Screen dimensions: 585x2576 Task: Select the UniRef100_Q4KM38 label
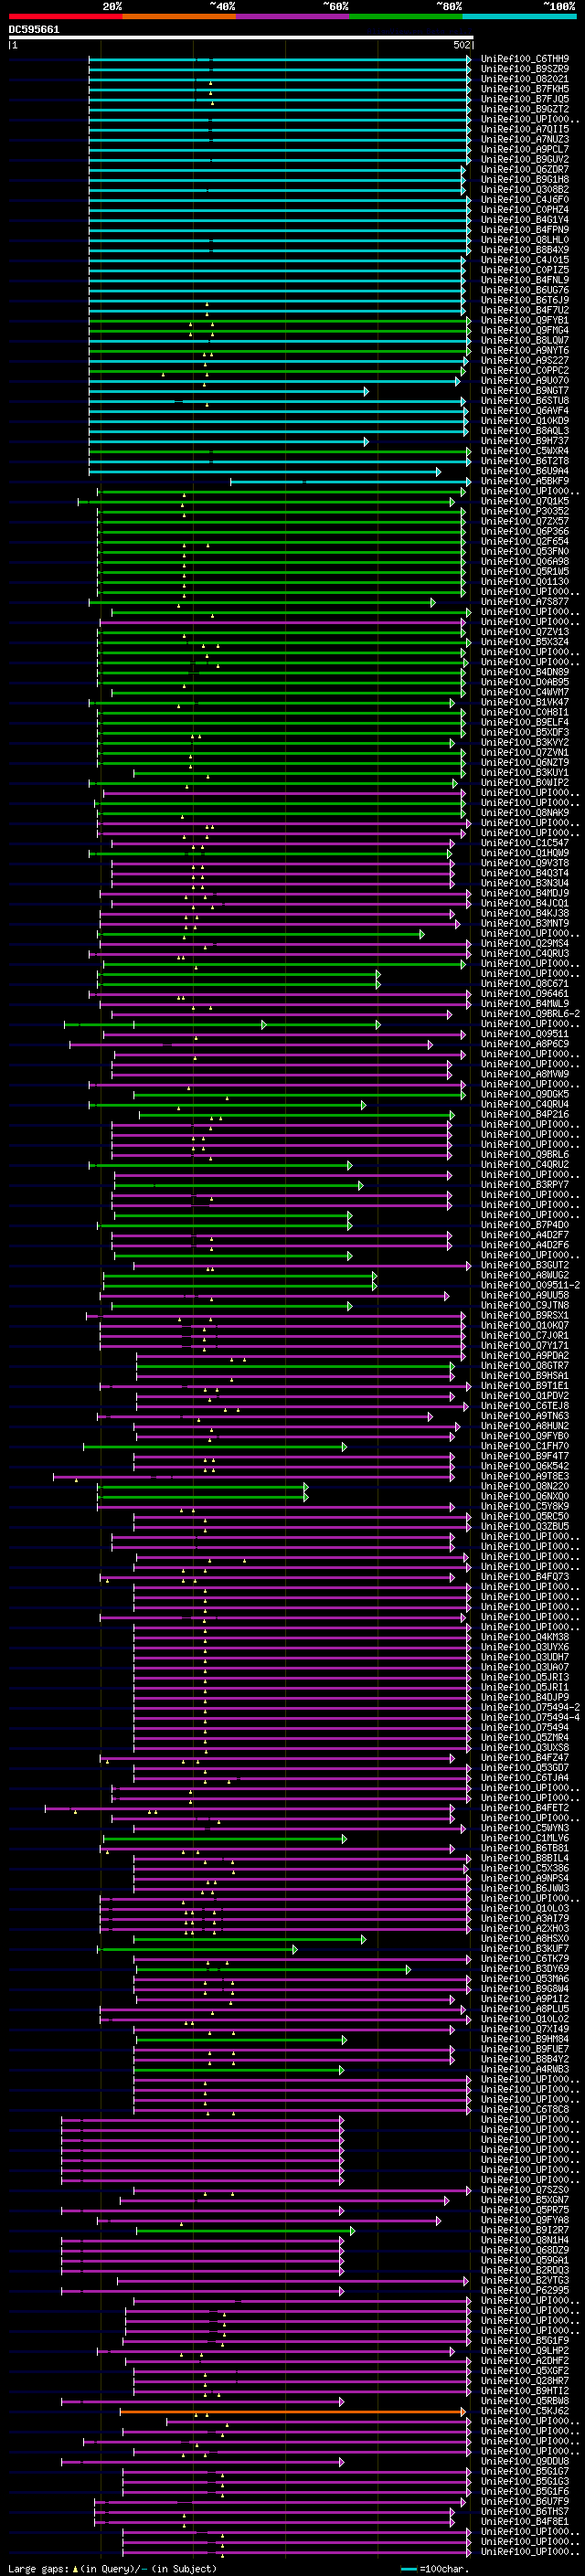pos(525,1637)
